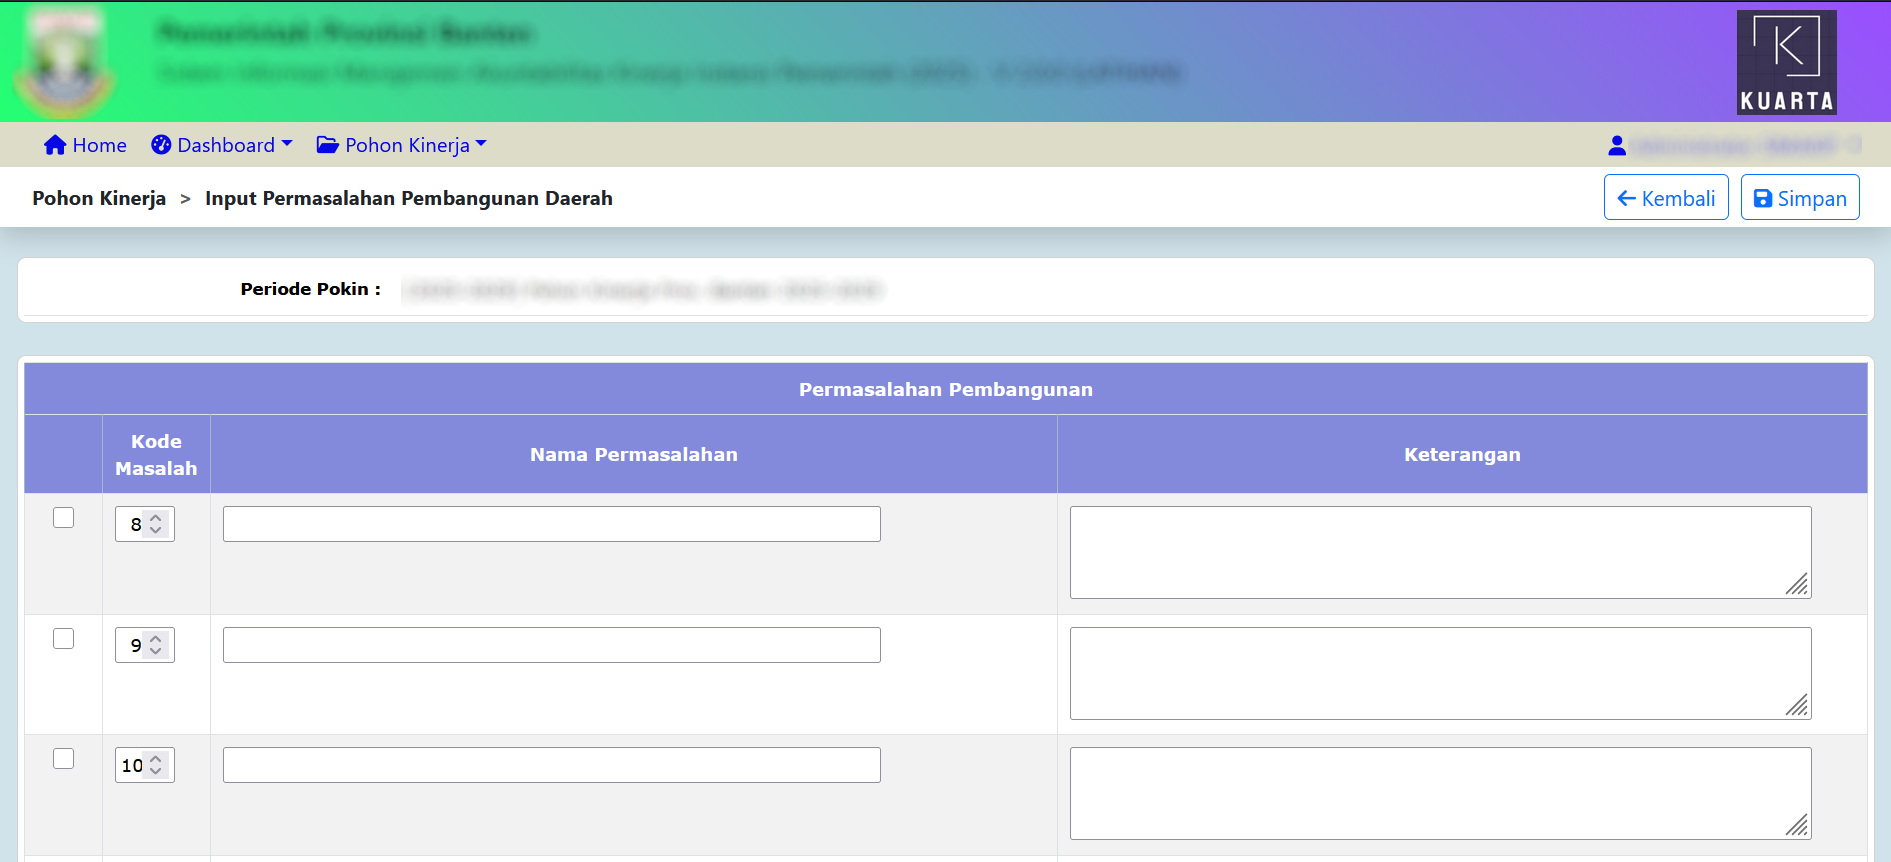Tick the checkbox for row code 8
Screen dimensions: 1891x862
click(x=64, y=518)
